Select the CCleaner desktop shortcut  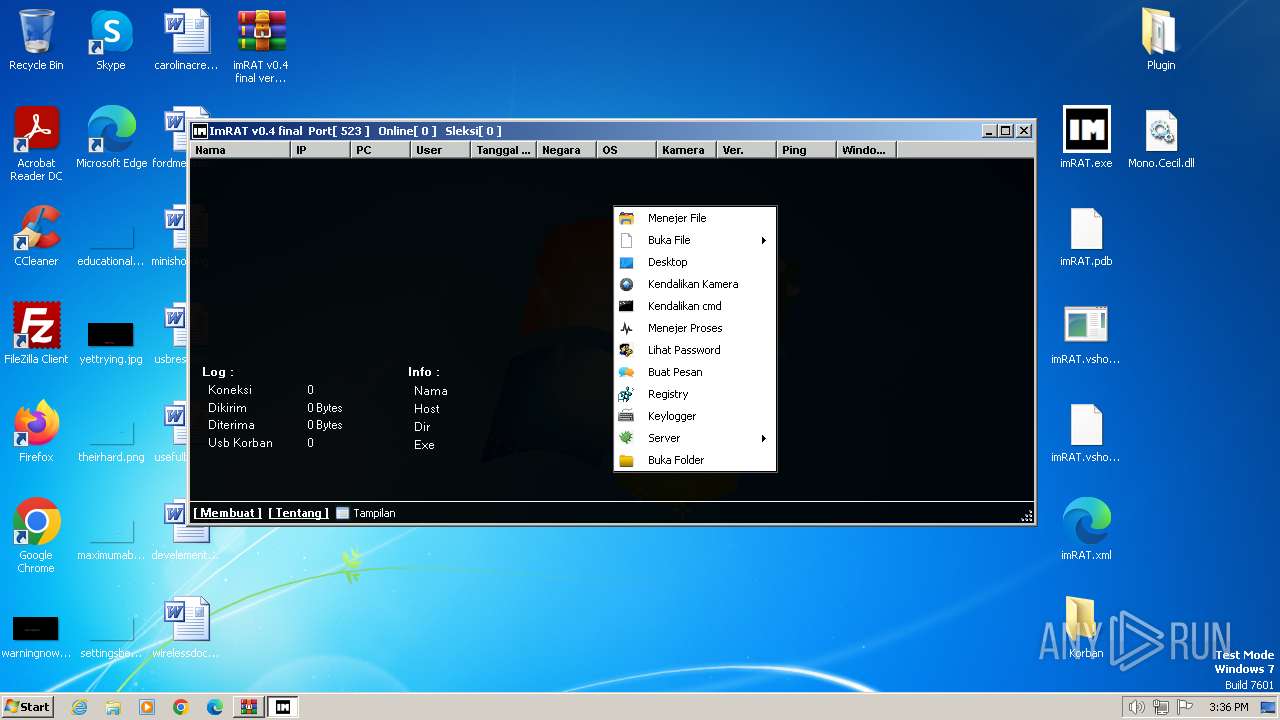36,236
